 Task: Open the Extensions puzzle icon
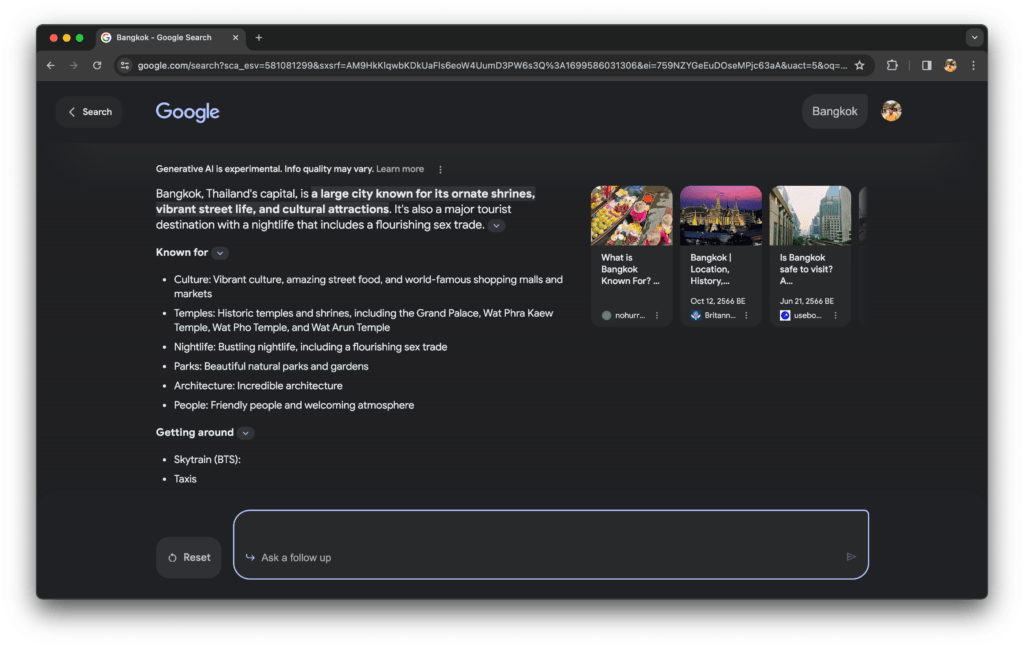pos(892,65)
